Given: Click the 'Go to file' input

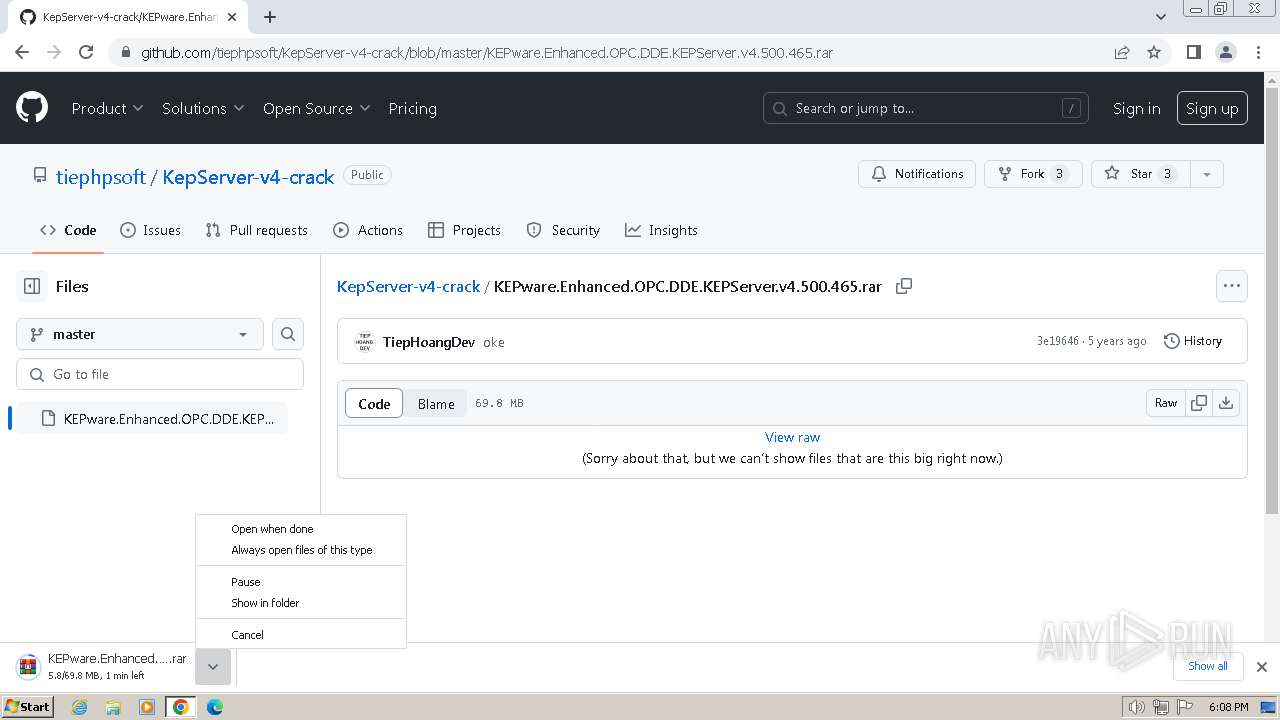Looking at the screenshot, I should pyautogui.click(x=160, y=374).
